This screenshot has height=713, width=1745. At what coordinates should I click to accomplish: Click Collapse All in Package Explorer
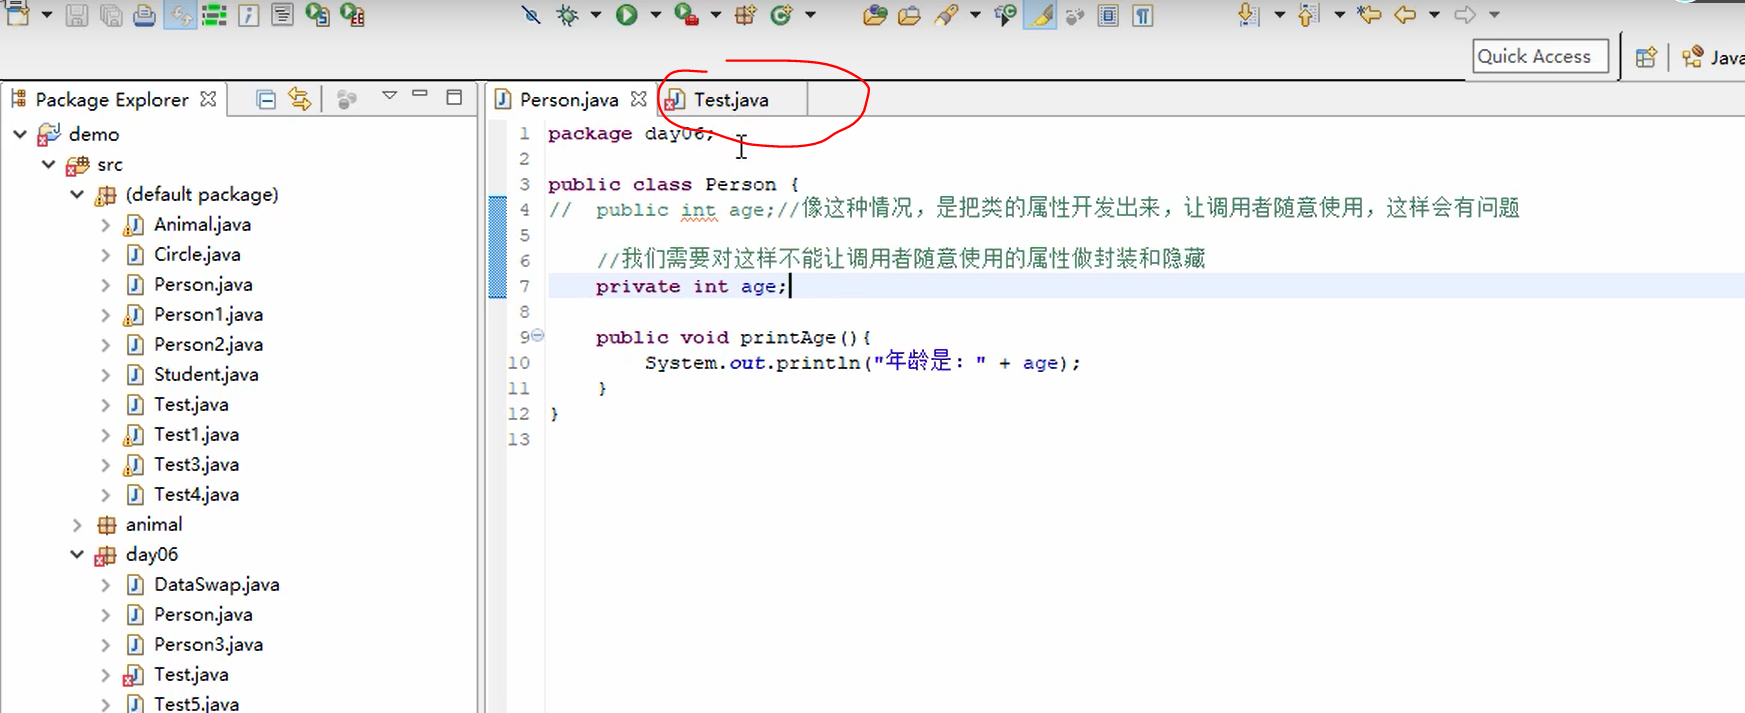coord(266,99)
